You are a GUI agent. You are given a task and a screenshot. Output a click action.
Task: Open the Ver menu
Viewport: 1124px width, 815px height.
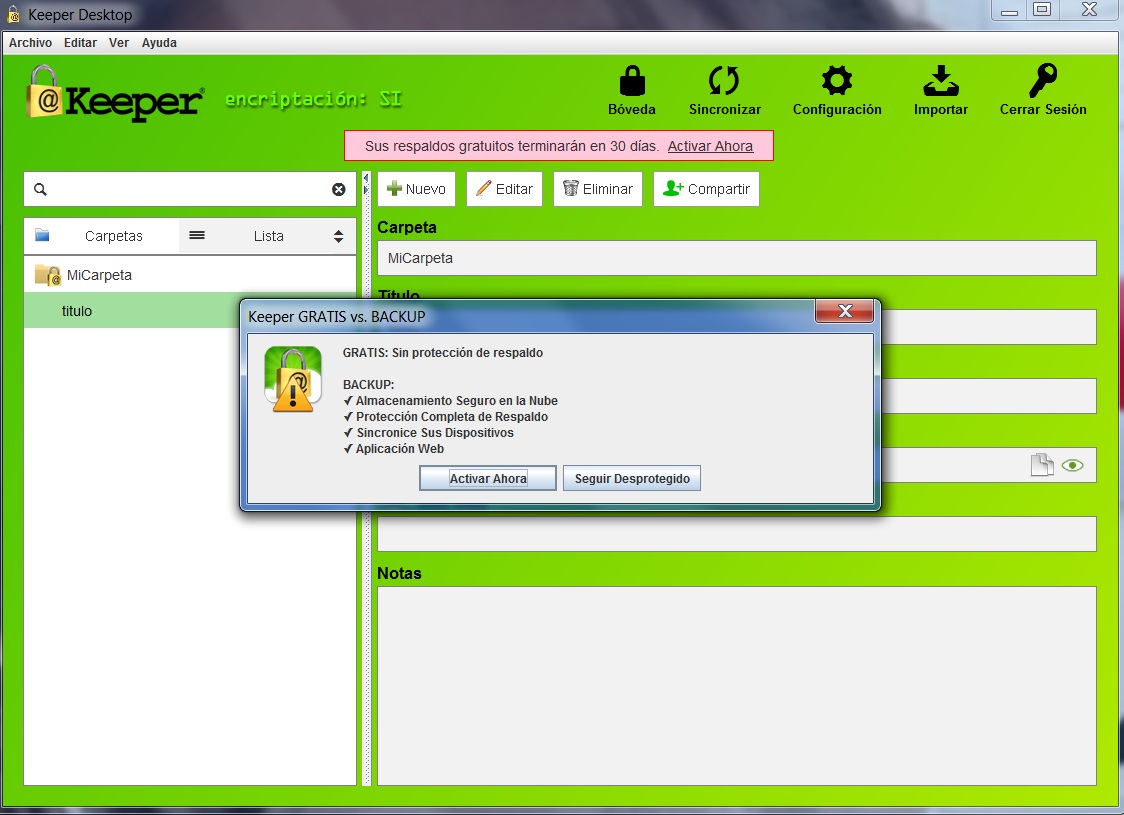(119, 42)
